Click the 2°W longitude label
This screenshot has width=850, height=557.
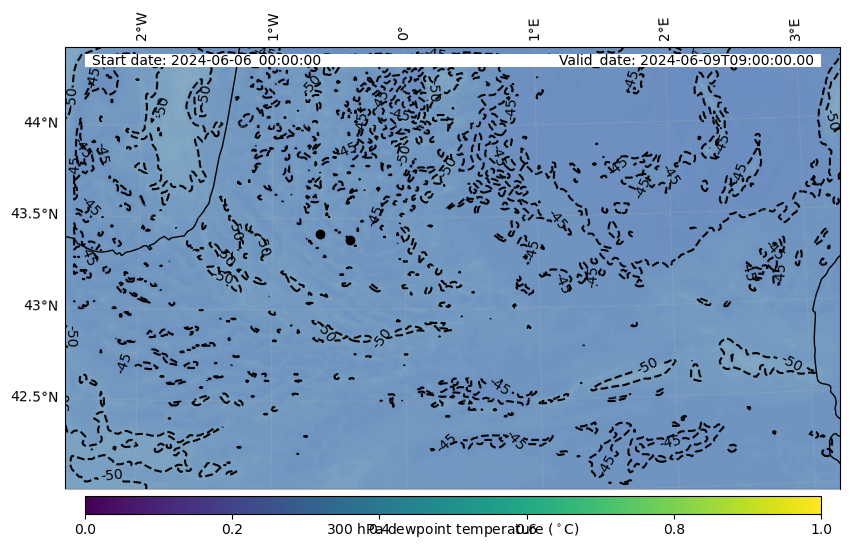coord(142,28)
